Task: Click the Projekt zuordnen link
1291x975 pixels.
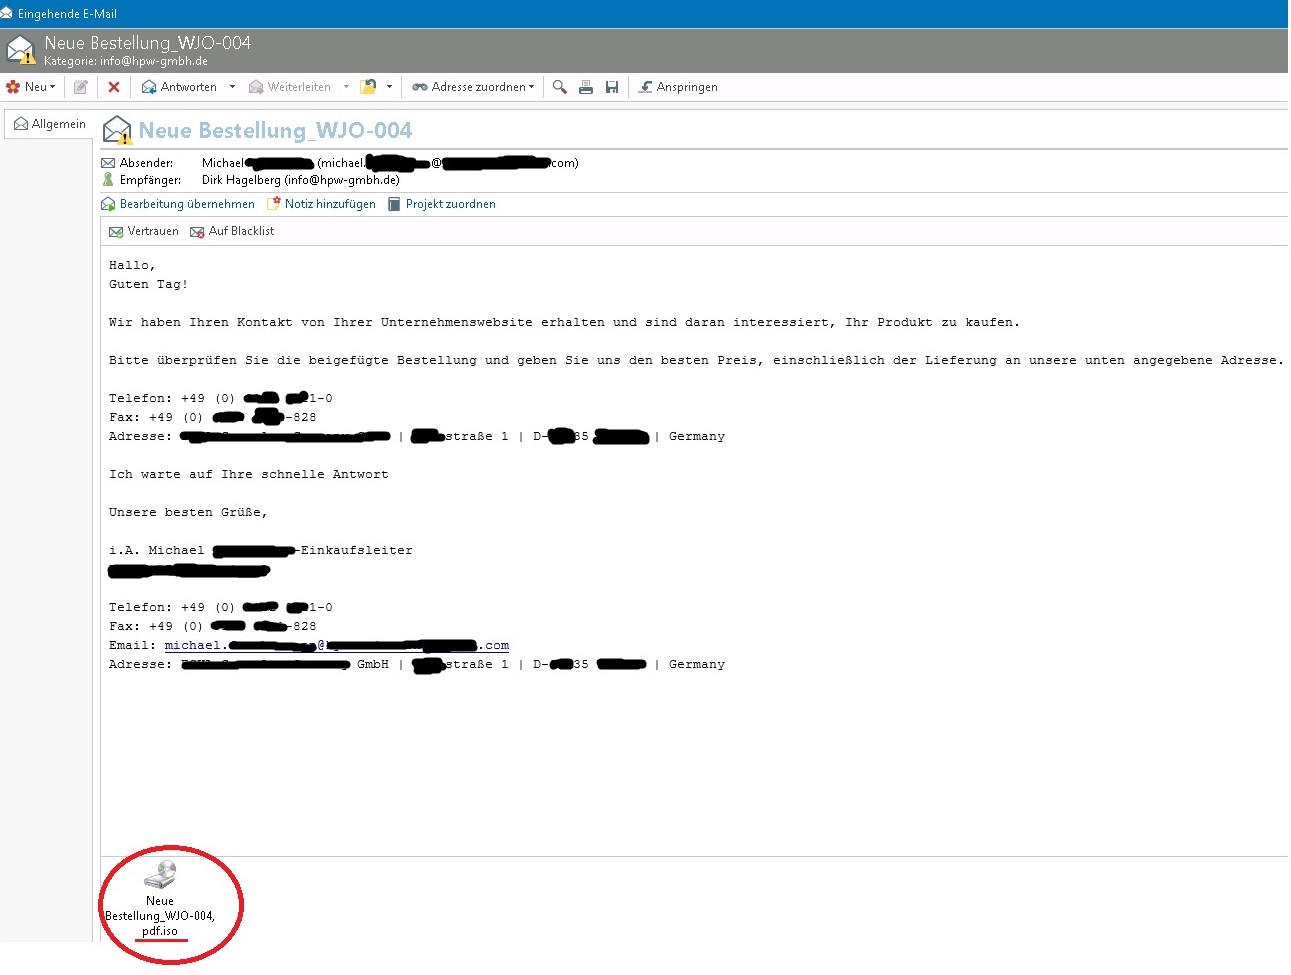Action: pyautogui.click(x=451, y=204)
